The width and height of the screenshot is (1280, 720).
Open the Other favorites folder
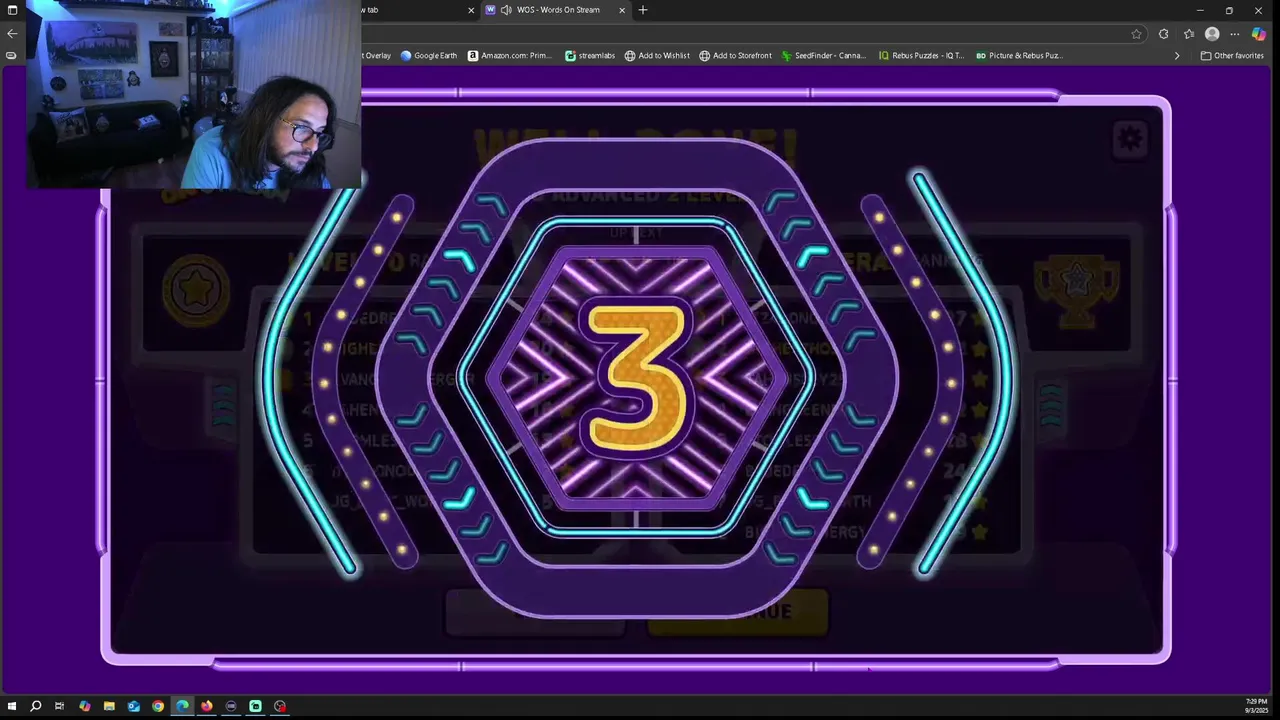pos(1232,56)
